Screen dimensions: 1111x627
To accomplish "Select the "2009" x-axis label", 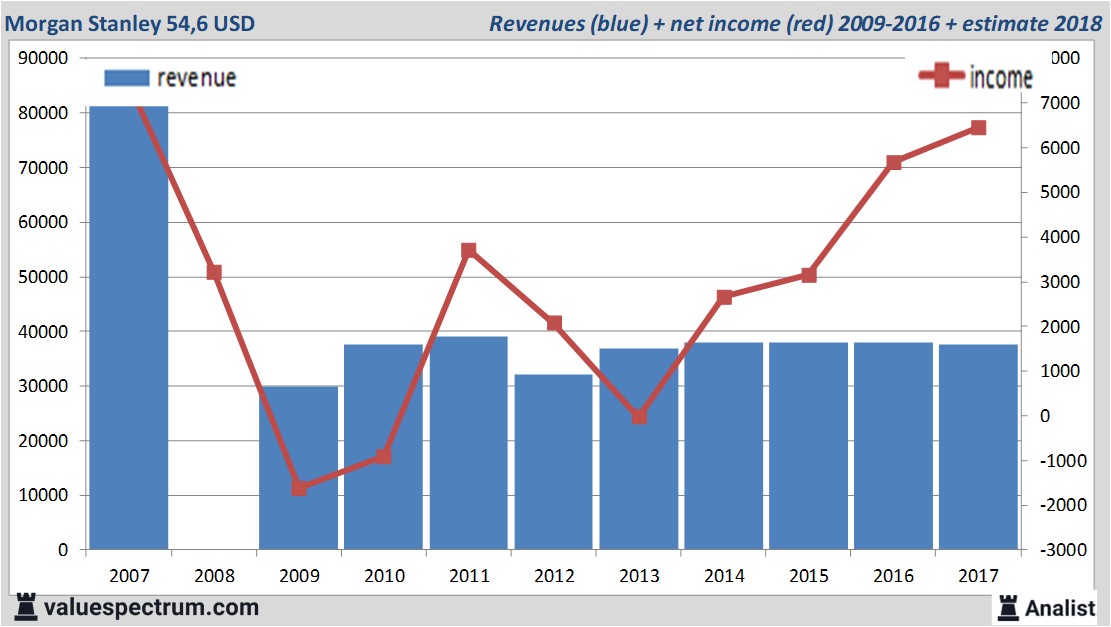I will (x=300, y=575).
